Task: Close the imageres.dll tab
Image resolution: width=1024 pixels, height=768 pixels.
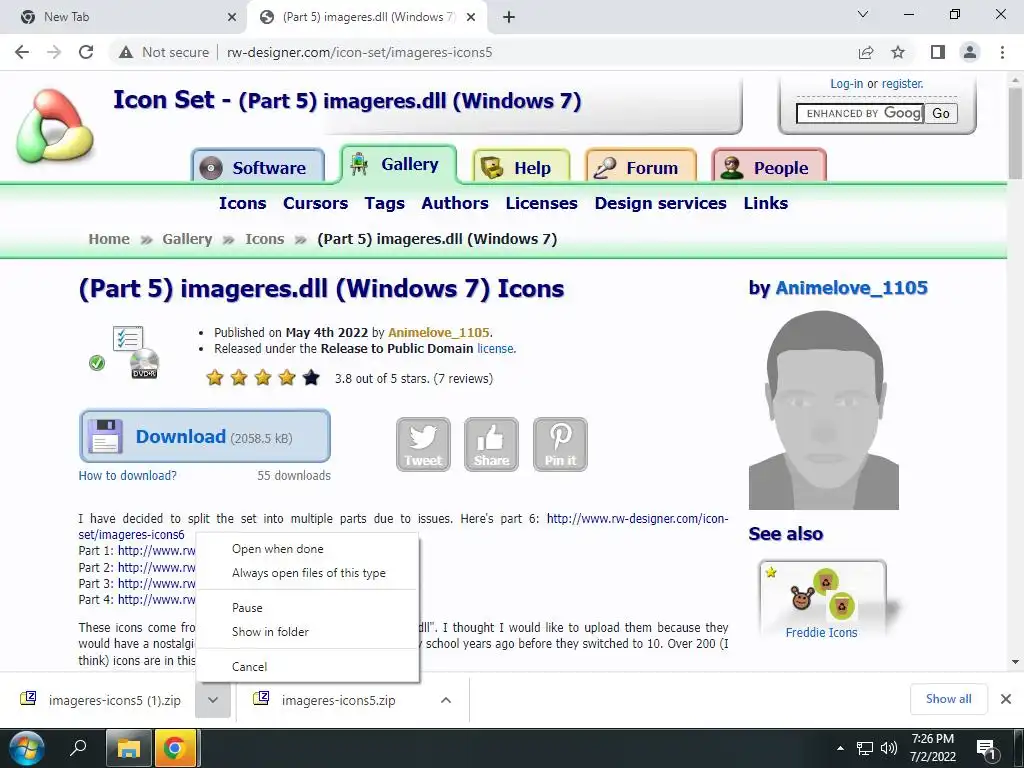Action: coord(471,17)
